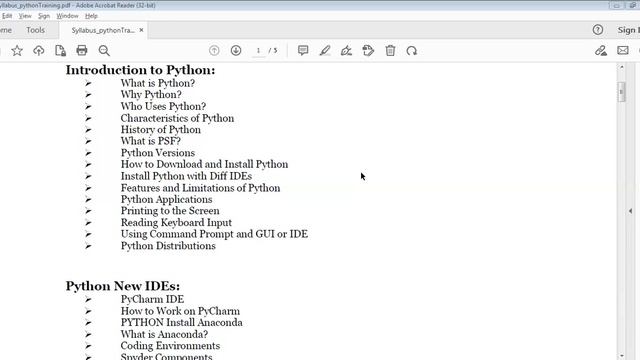
Task: Click 'Using Command Prompt and GUI or IDE'
Action: pyautogui.click(x=214, y=234)
